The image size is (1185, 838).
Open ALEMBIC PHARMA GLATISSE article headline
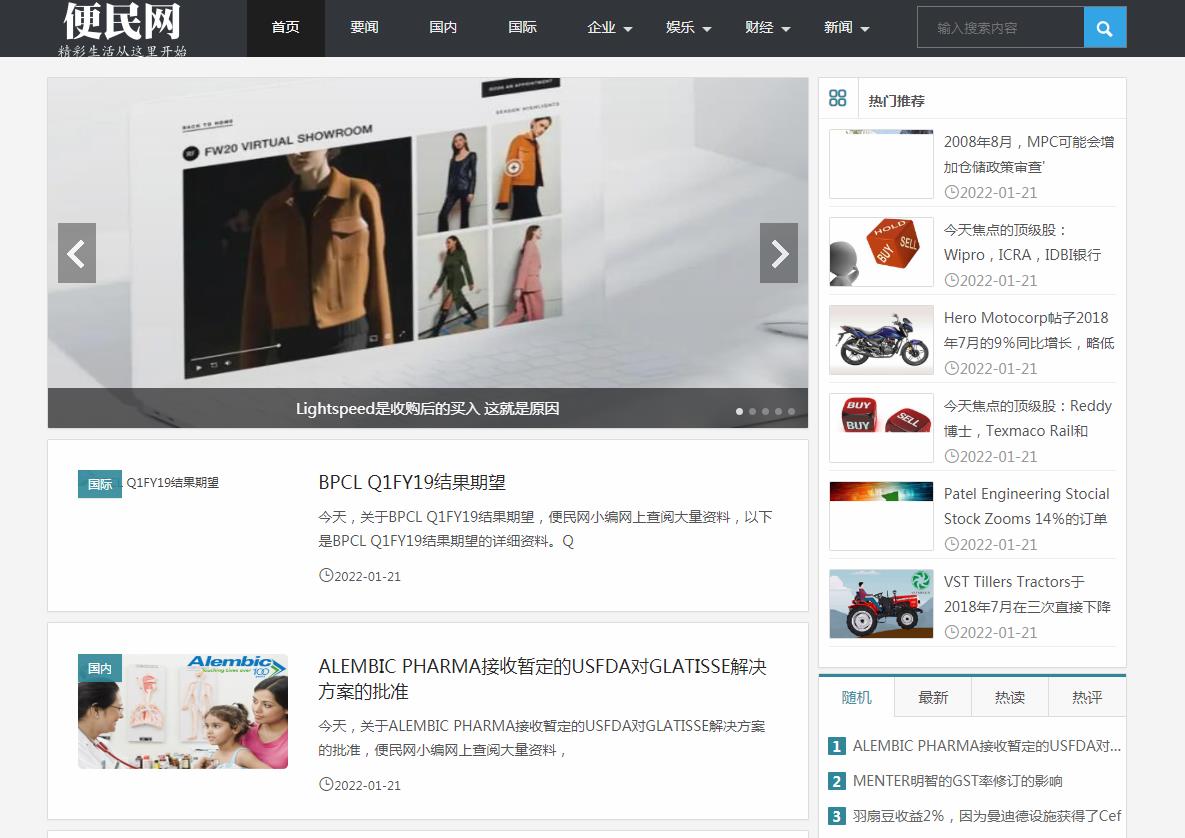coord(543,679)
